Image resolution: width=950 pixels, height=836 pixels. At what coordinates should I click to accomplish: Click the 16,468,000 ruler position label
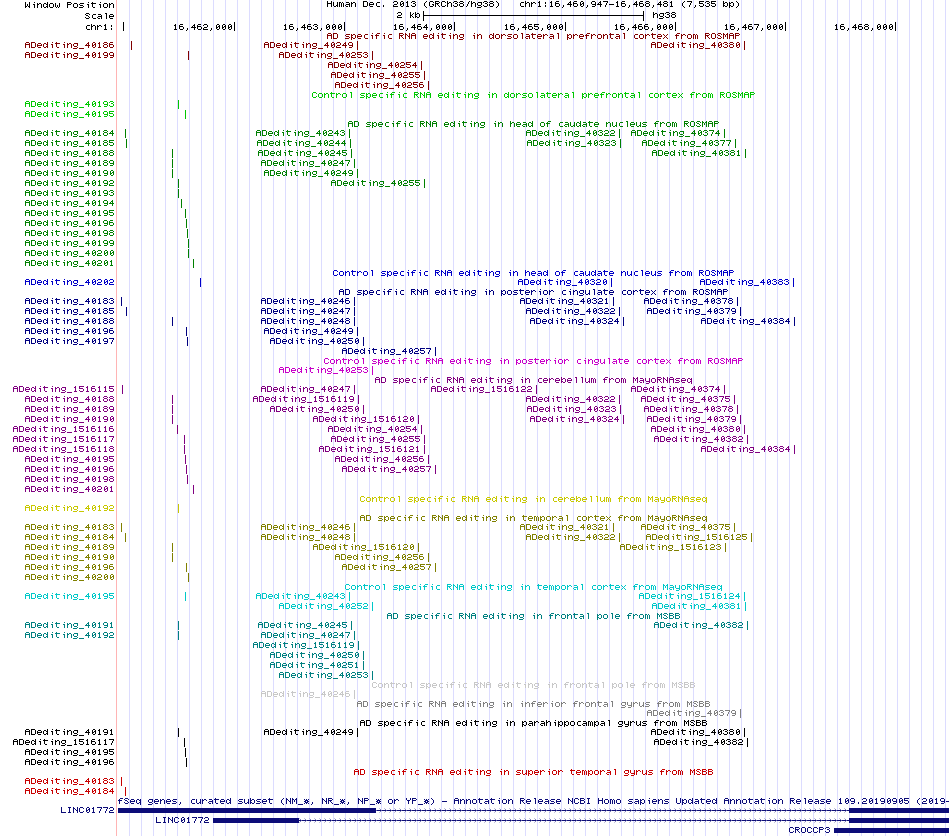point(863,27)
